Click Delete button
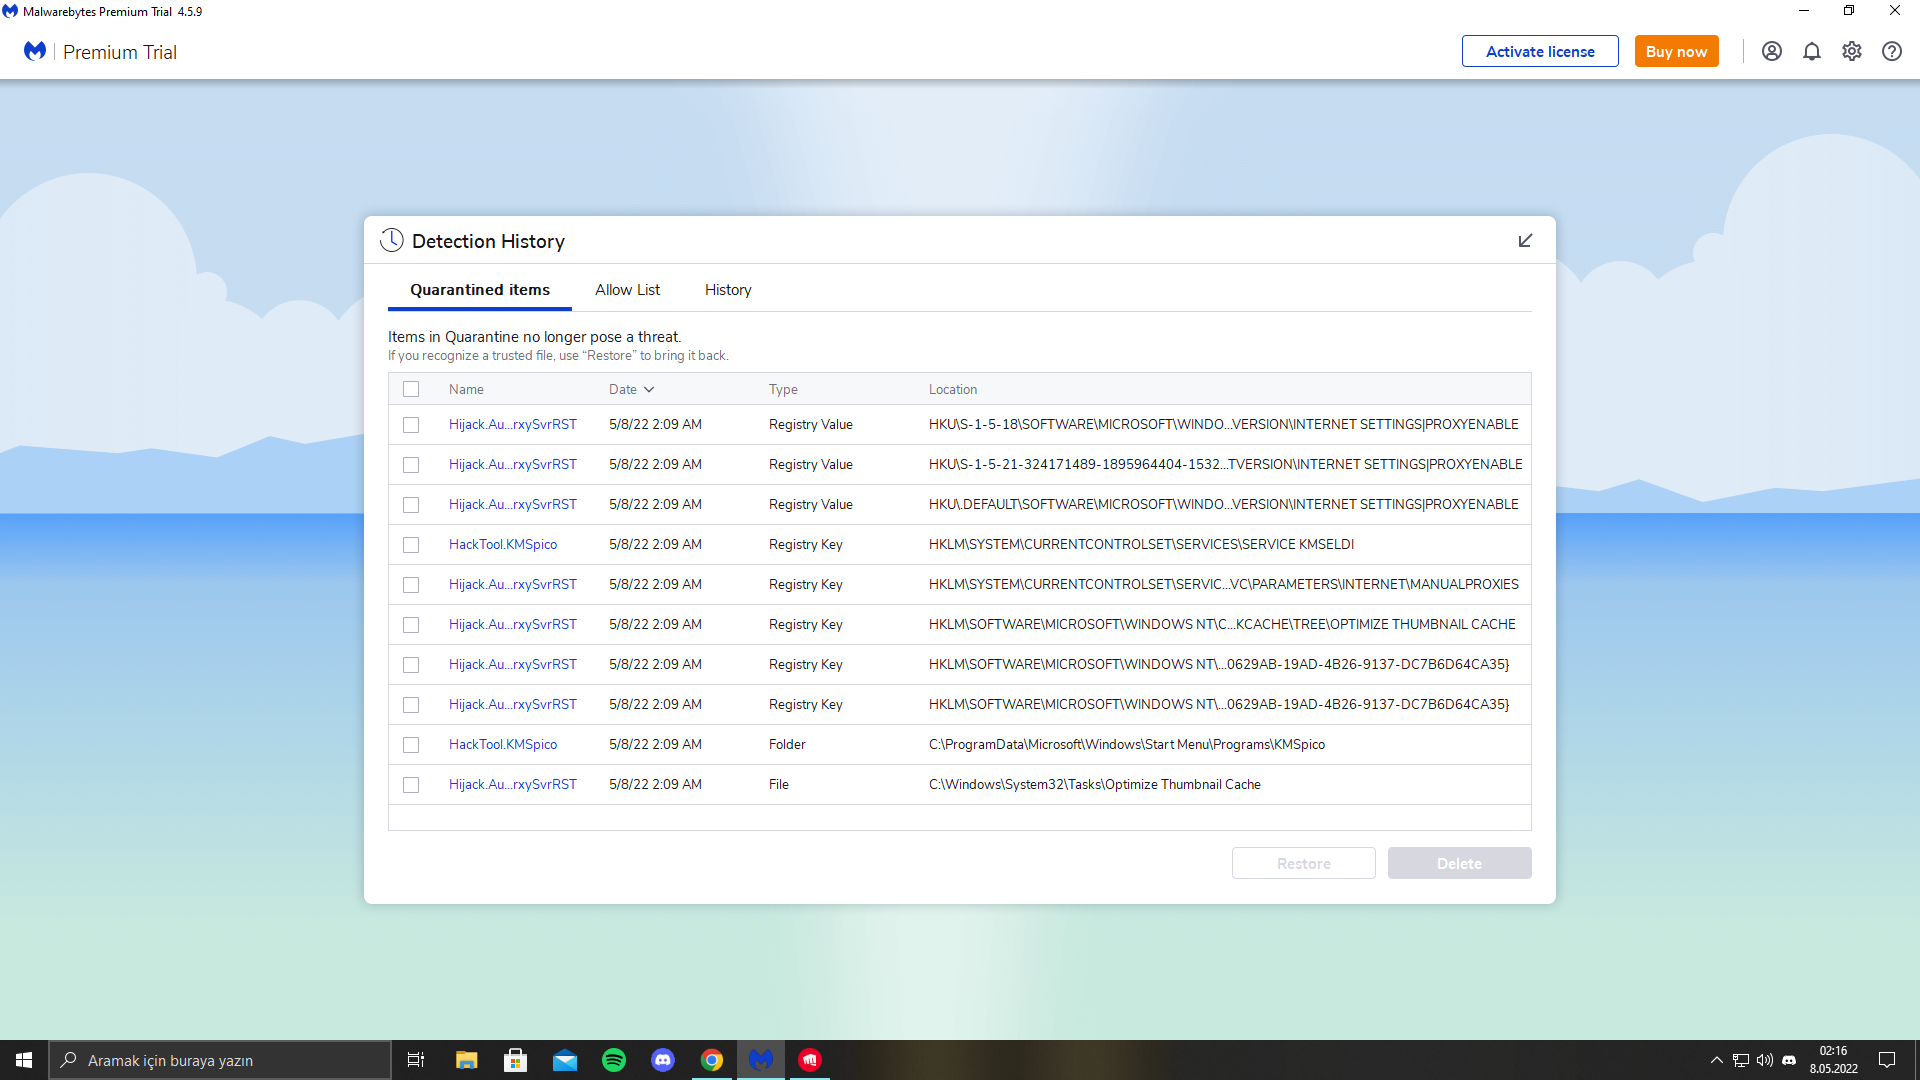 1459,863
